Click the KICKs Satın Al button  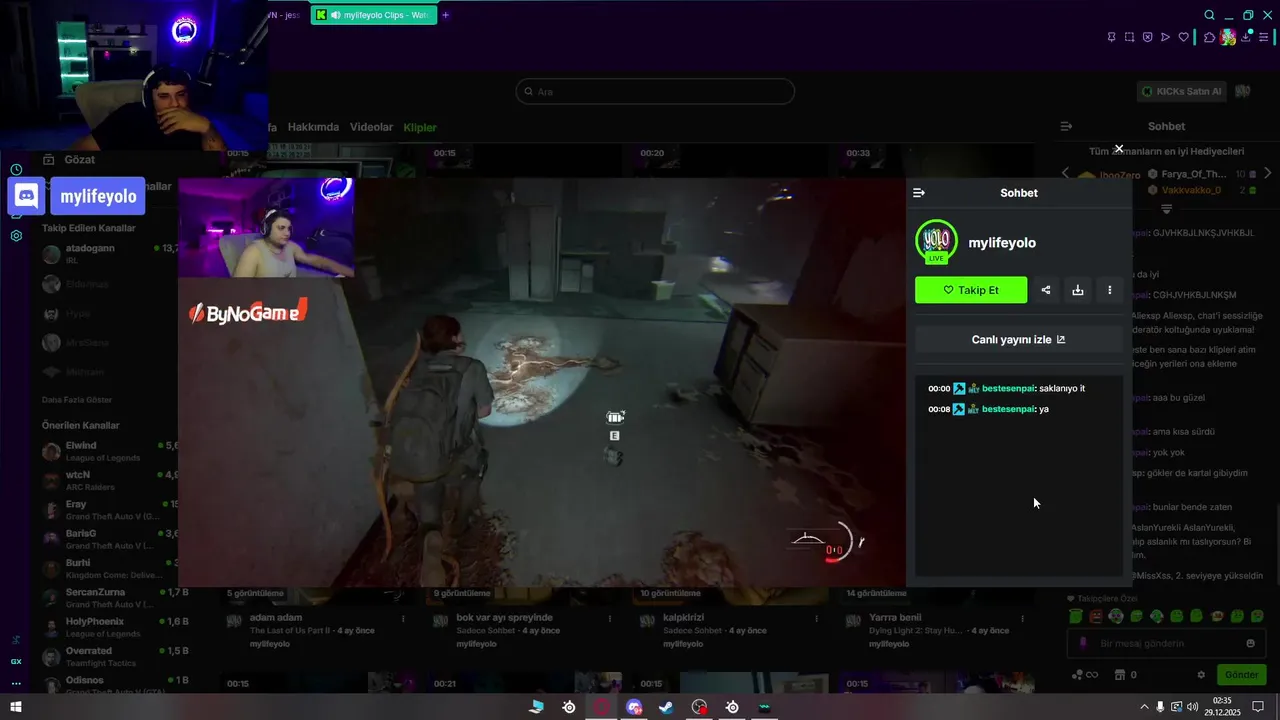click(x=1182, y=91)
